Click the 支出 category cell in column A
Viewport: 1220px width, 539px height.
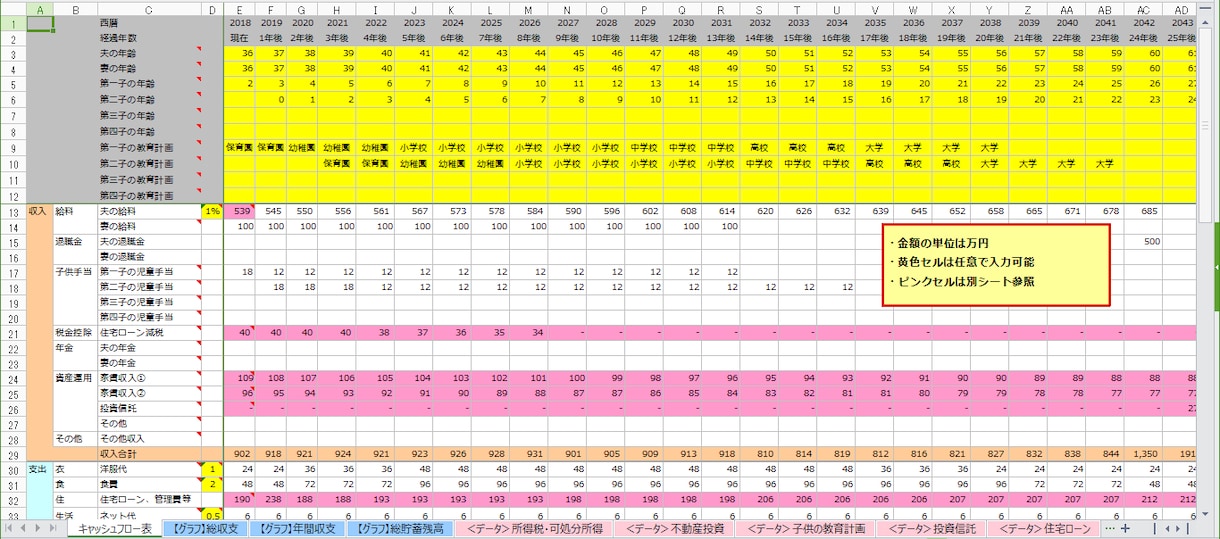coord(39,470)
